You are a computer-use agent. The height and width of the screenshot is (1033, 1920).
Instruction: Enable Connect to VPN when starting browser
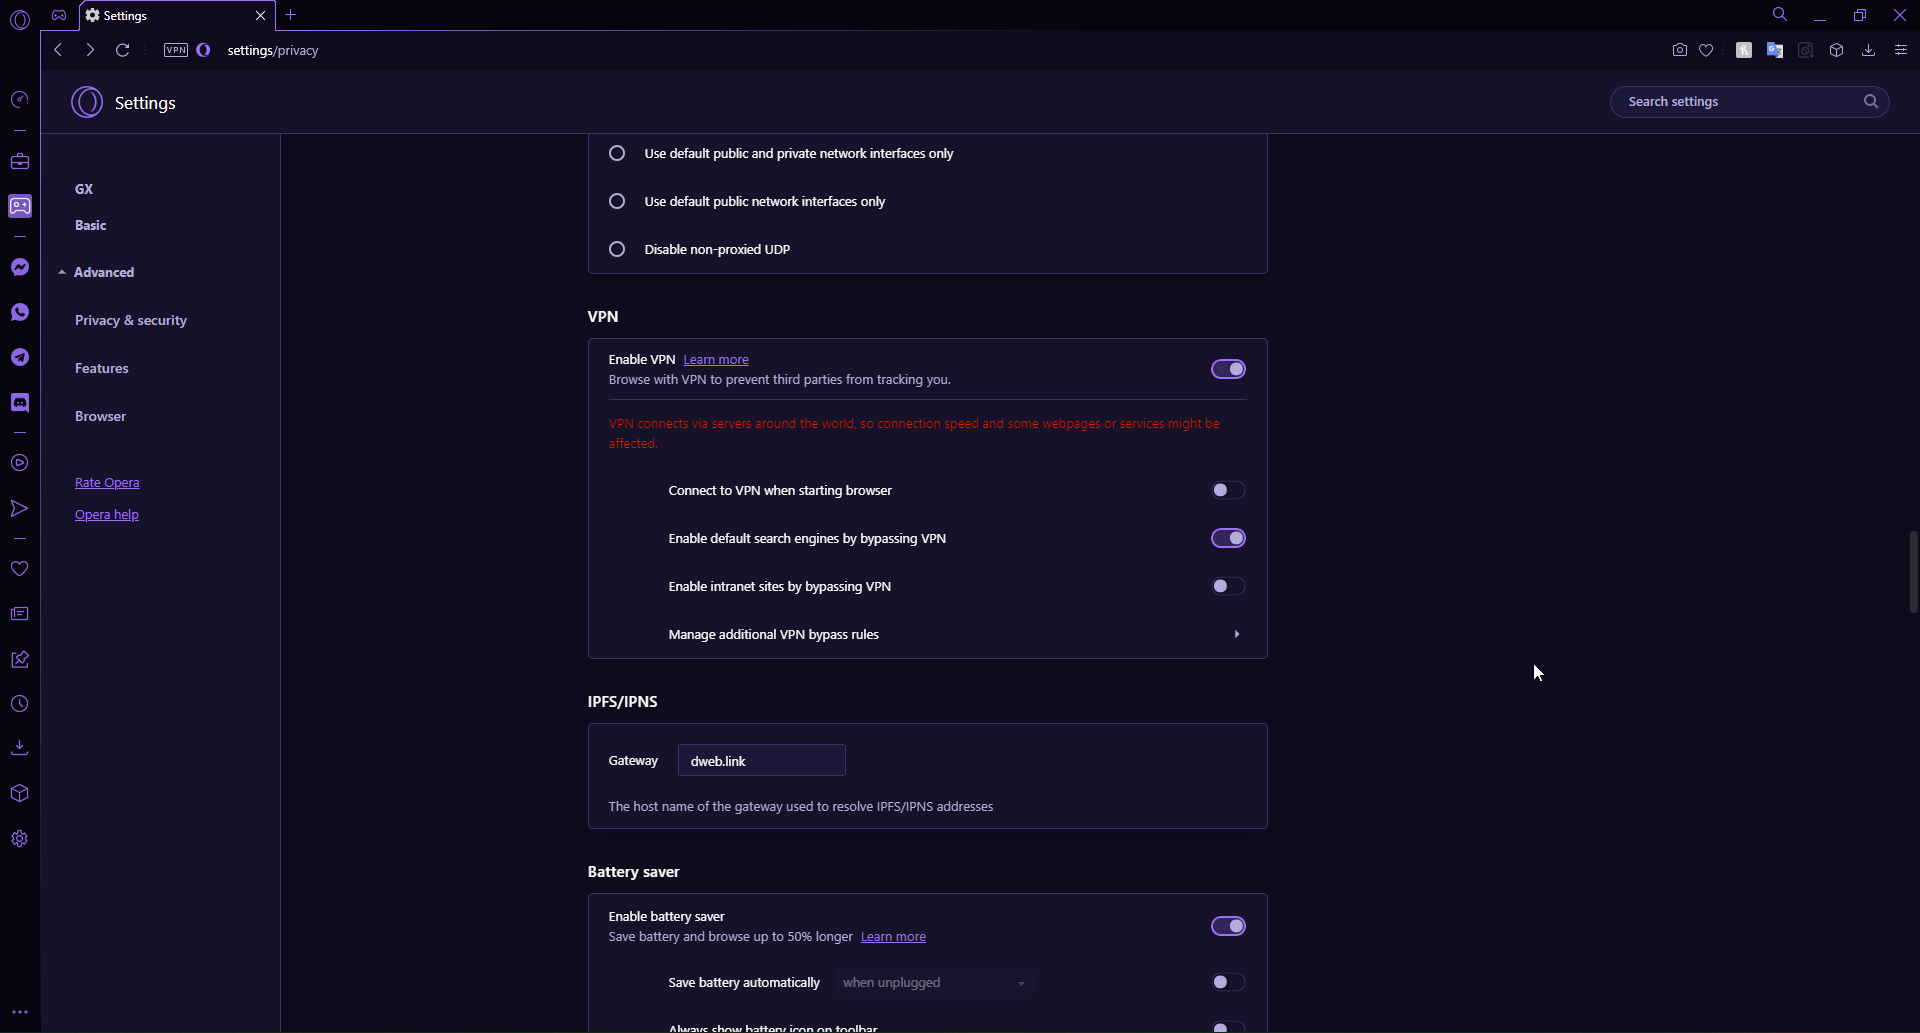pos(1228,490)
